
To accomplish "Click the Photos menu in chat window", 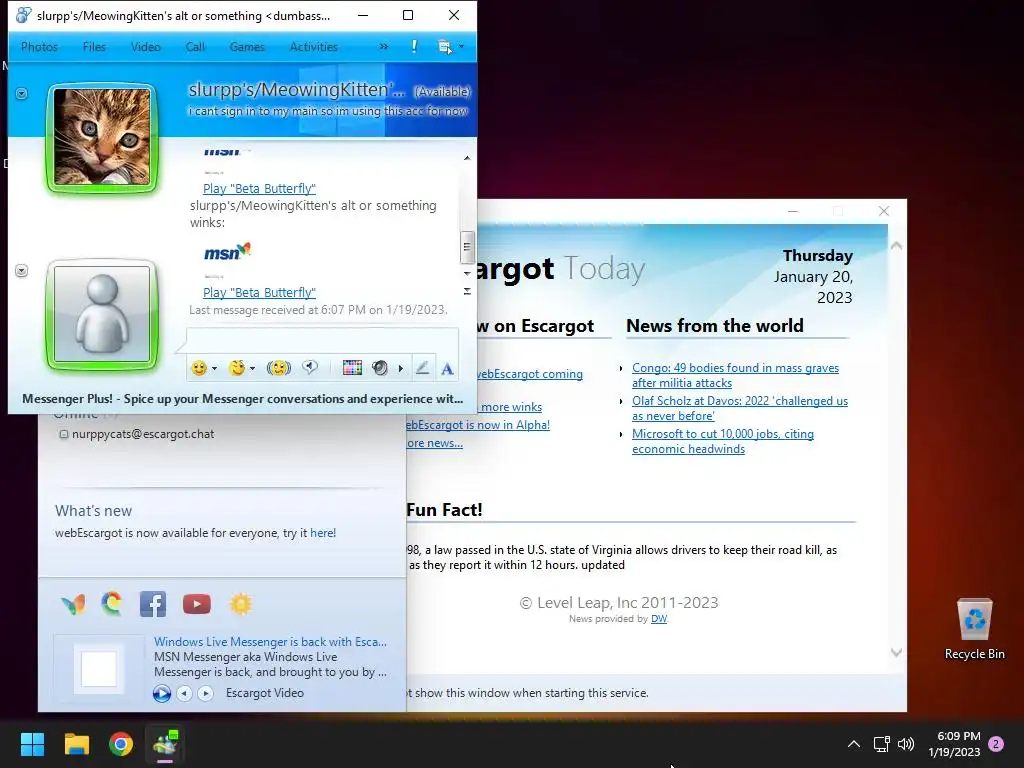I will click(39, 47).
